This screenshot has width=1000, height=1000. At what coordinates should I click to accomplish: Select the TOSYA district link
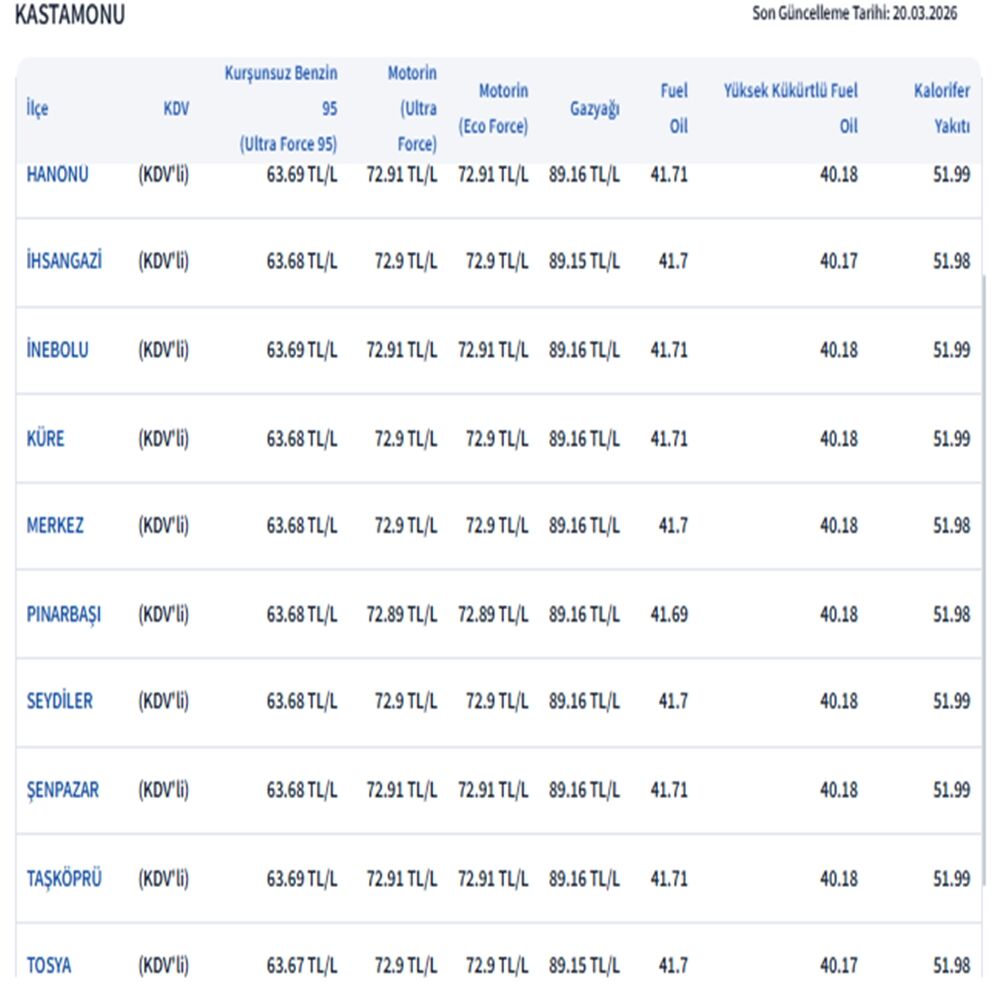click(x=48, y=966)
